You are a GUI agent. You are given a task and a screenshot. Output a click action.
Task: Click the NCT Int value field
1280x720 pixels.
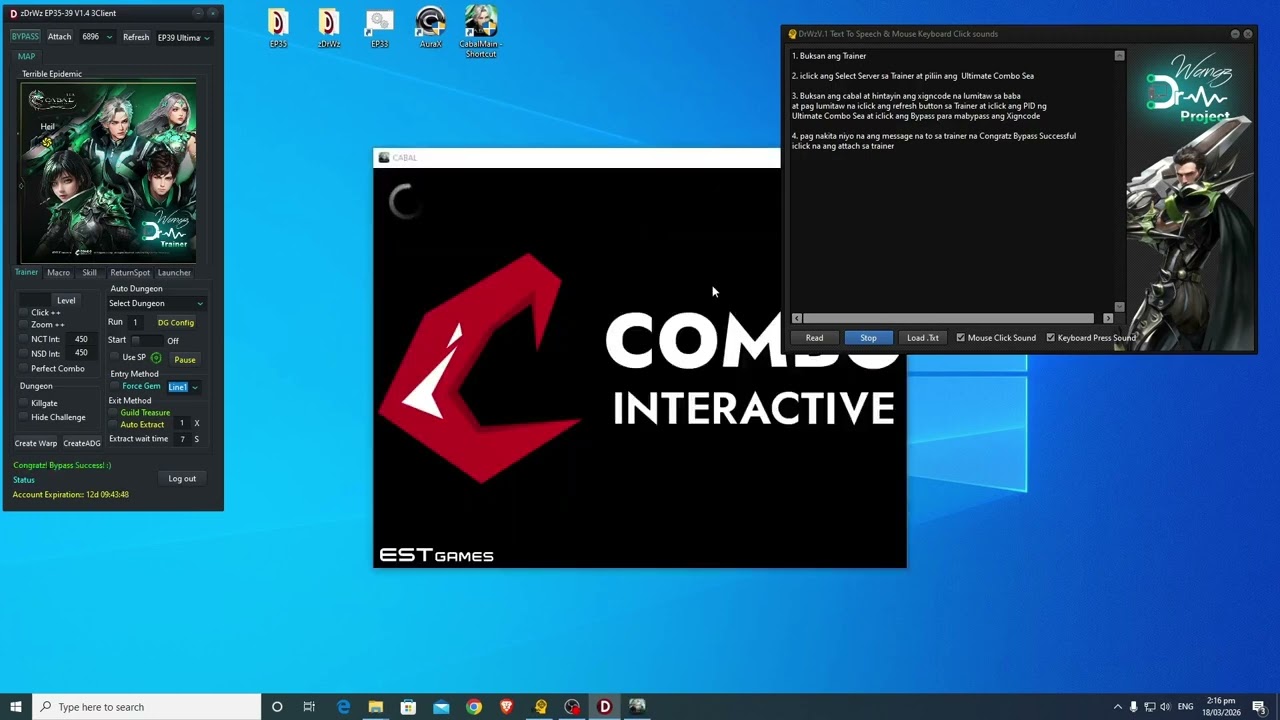tap(81, 339)
